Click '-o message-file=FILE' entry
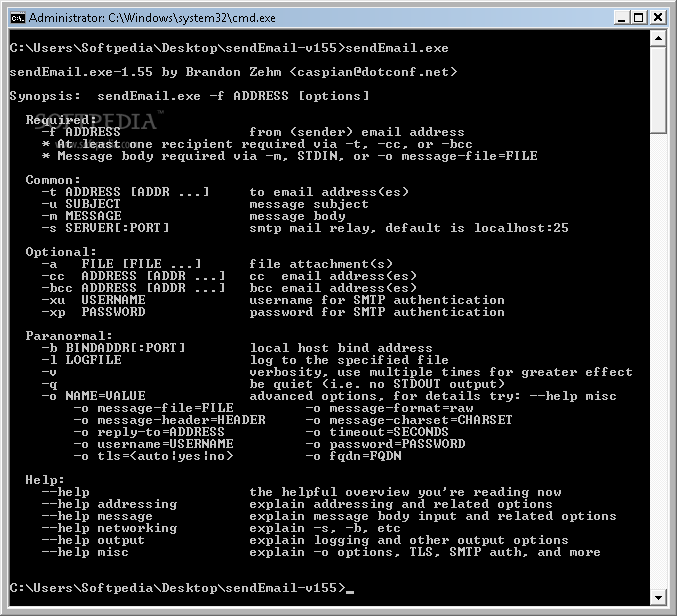The image size is (677, 616). click(153, 408)
